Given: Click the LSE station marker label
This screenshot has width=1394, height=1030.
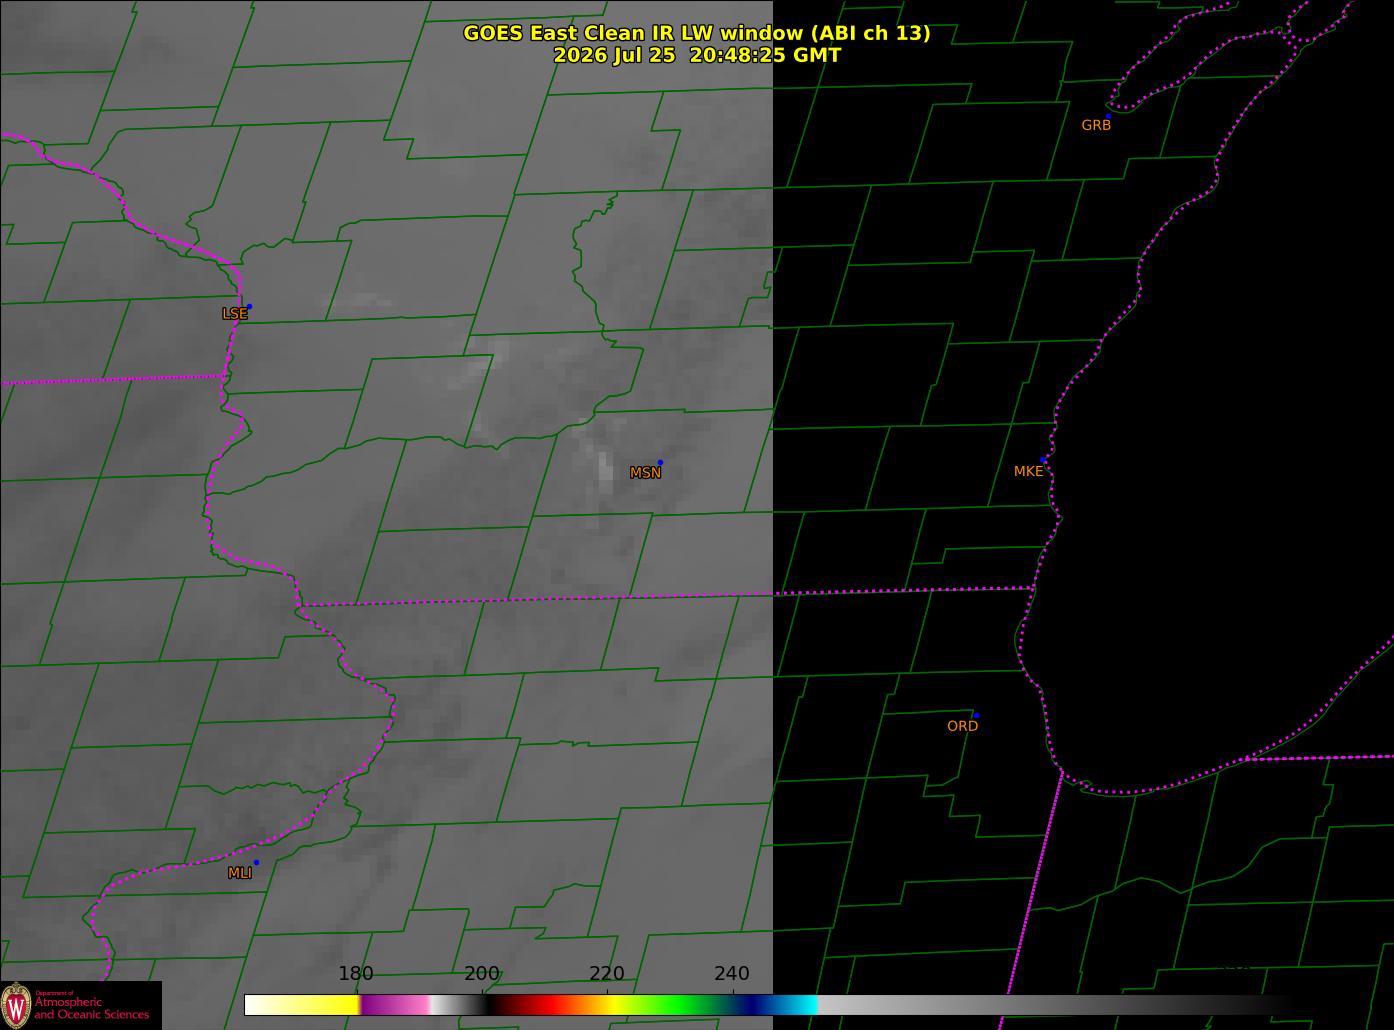Looking at the screenshot, I should point(235,314).
